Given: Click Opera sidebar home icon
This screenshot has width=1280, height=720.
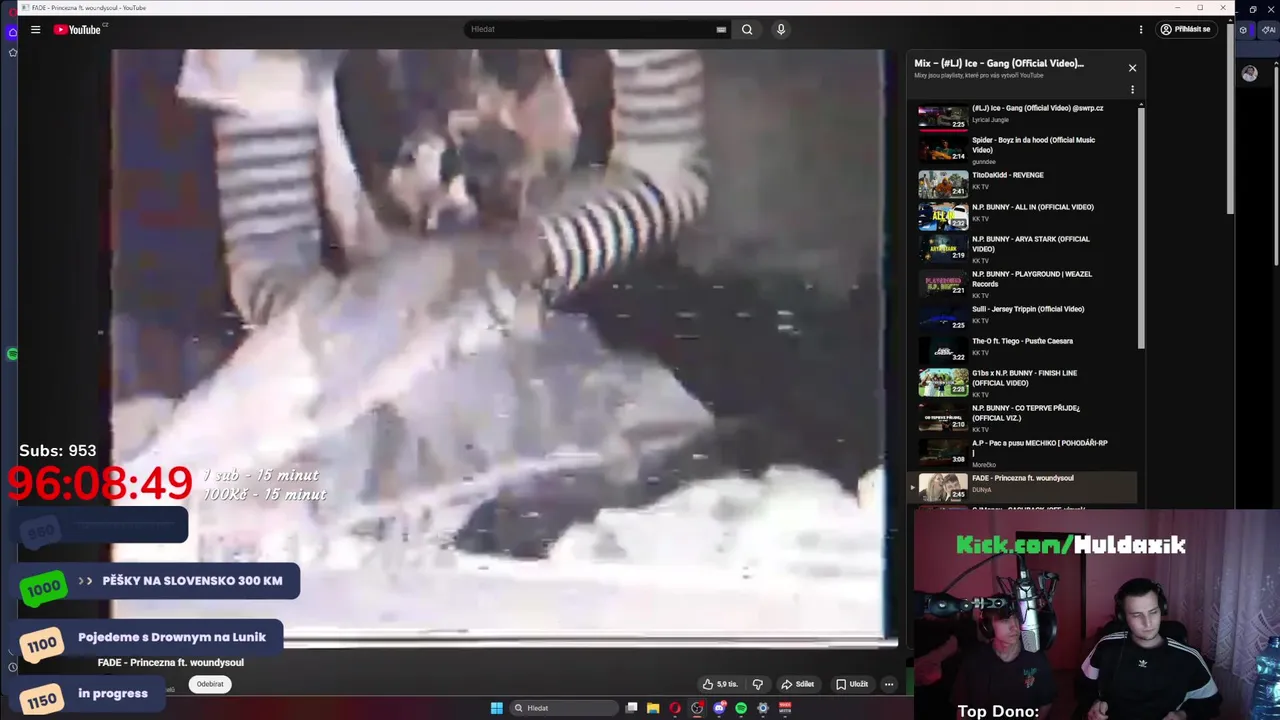Looking at the screenshot, I should 12,32.
